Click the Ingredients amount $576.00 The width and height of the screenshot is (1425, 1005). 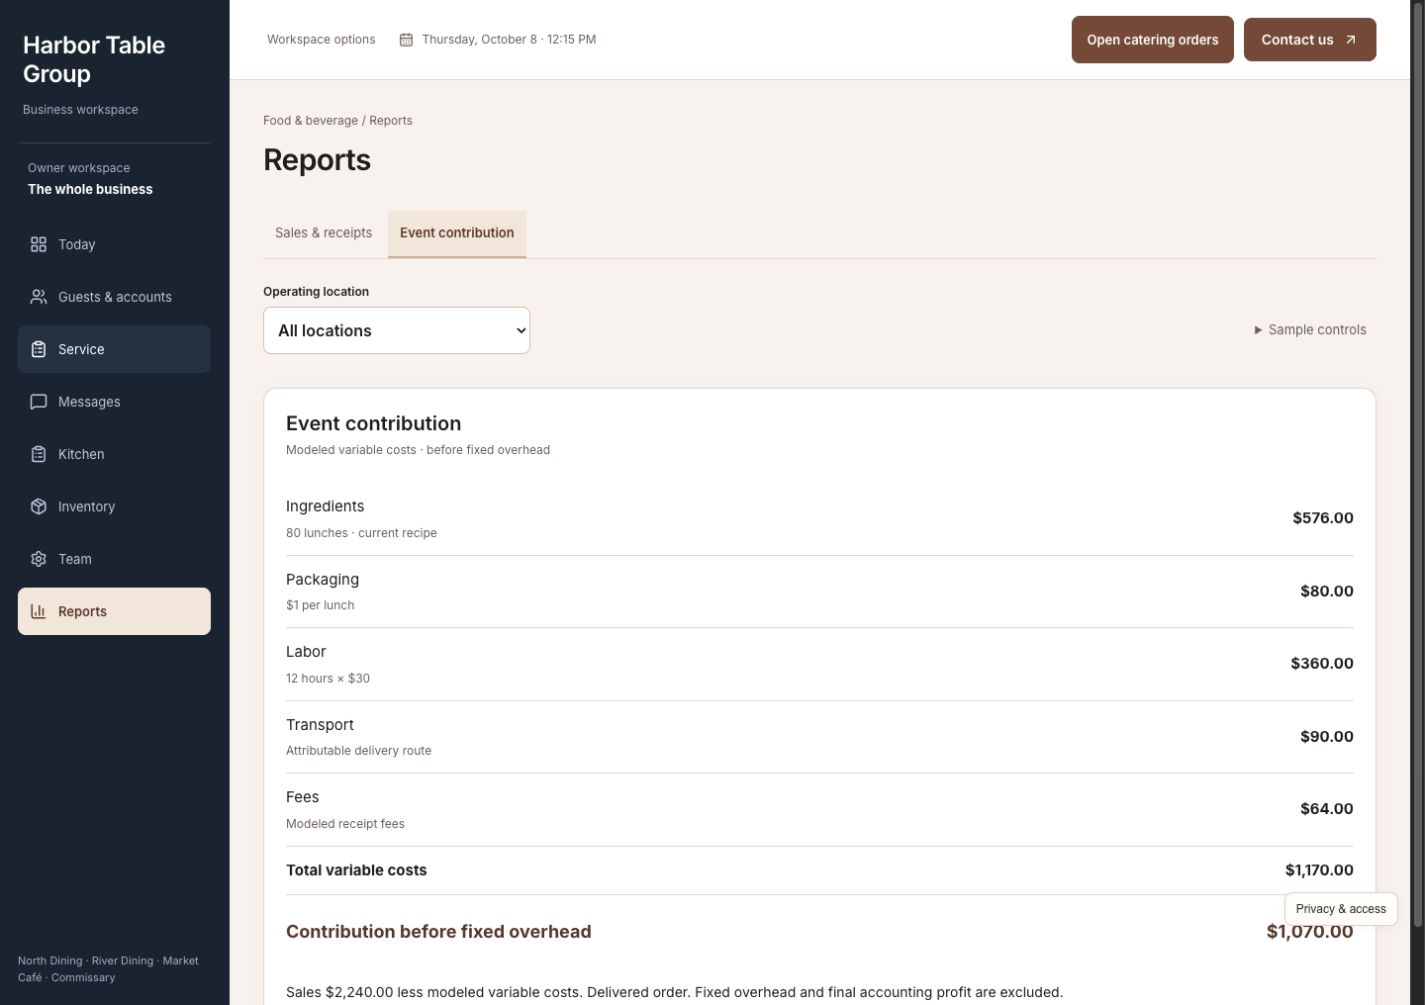click(1322, 518)
